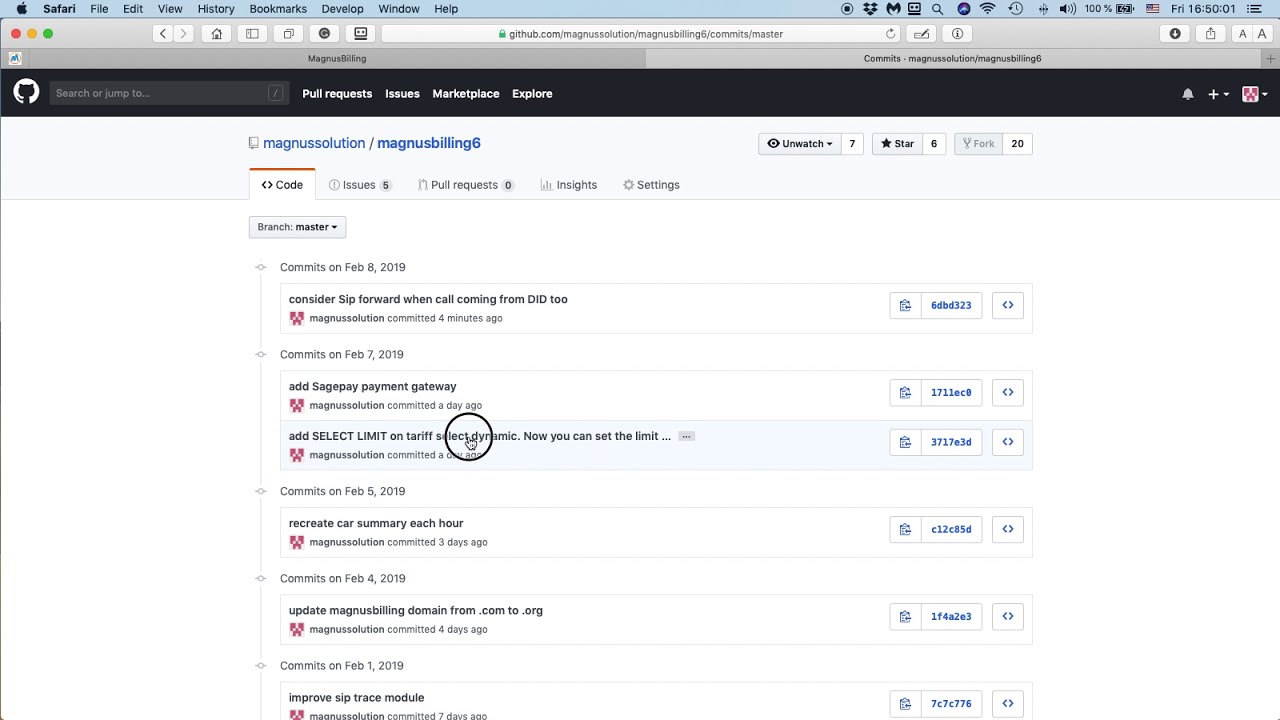Switch to the Issues repository tab

360,185
